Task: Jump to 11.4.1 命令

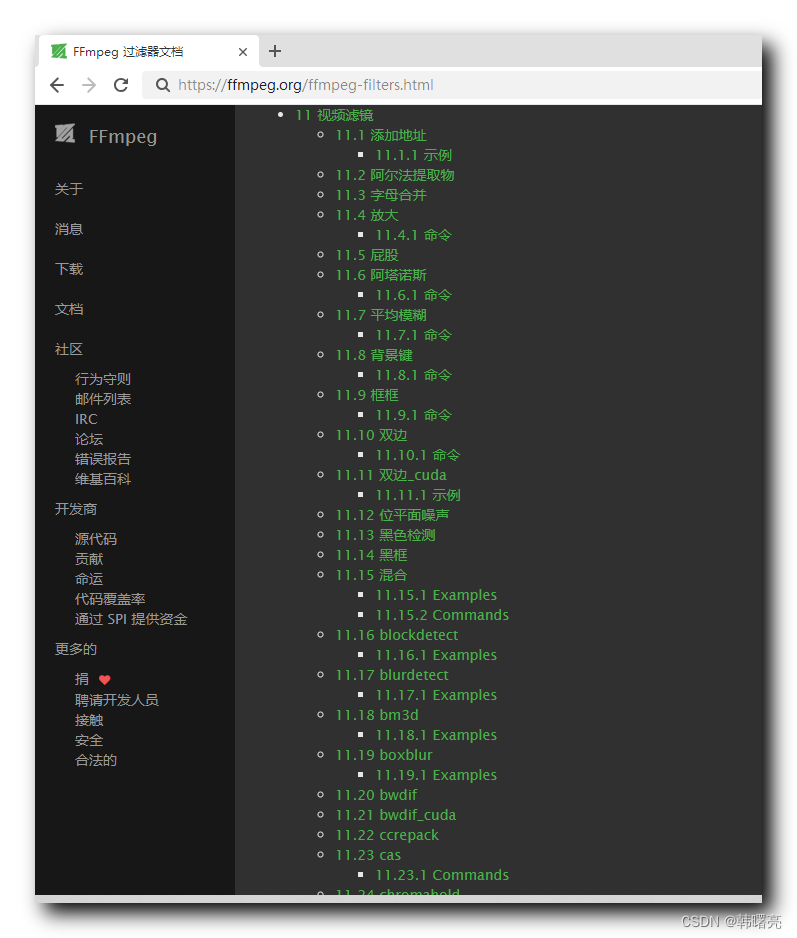Action: tap(413, 235)
